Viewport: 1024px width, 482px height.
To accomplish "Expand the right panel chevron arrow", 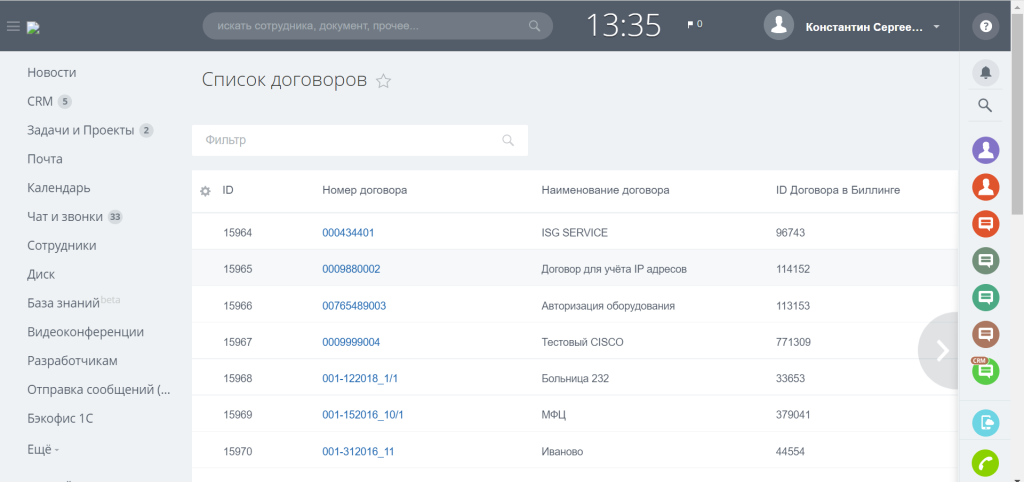I will (942, 351).
